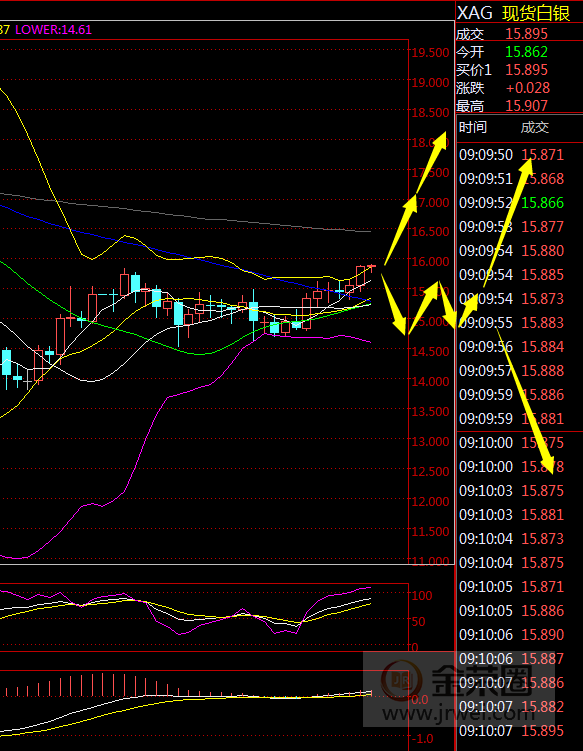The image size is (583, 751).
Task: Select the green 15.866 tick at 09:09:52
Action: (543, 203)
